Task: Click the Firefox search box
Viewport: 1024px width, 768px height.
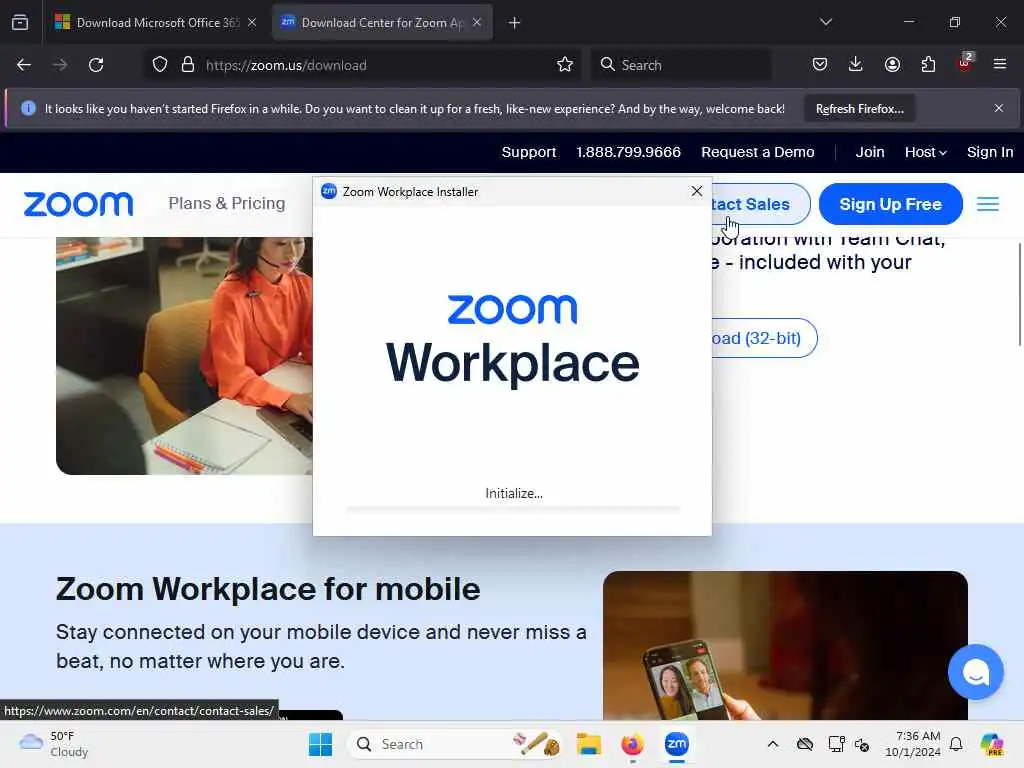Action: coord(682,65)
